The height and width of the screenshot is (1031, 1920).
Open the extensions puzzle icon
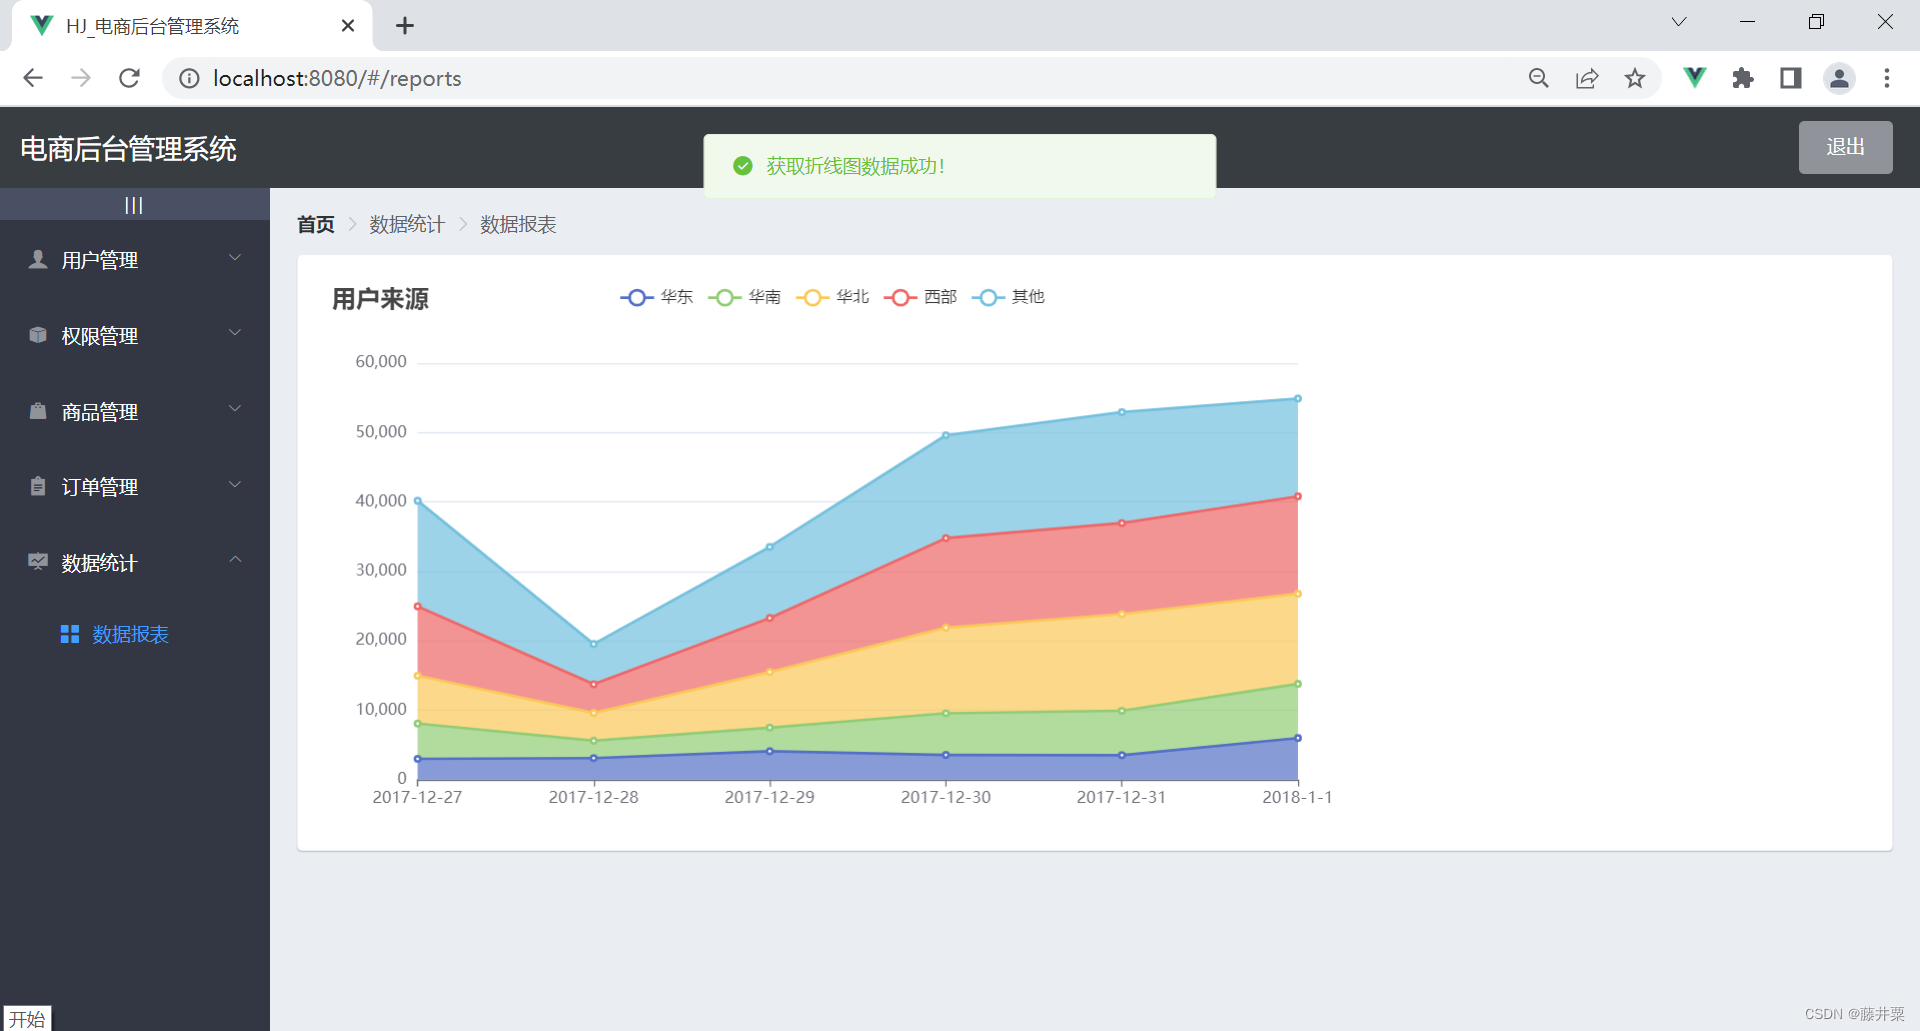1743,78
